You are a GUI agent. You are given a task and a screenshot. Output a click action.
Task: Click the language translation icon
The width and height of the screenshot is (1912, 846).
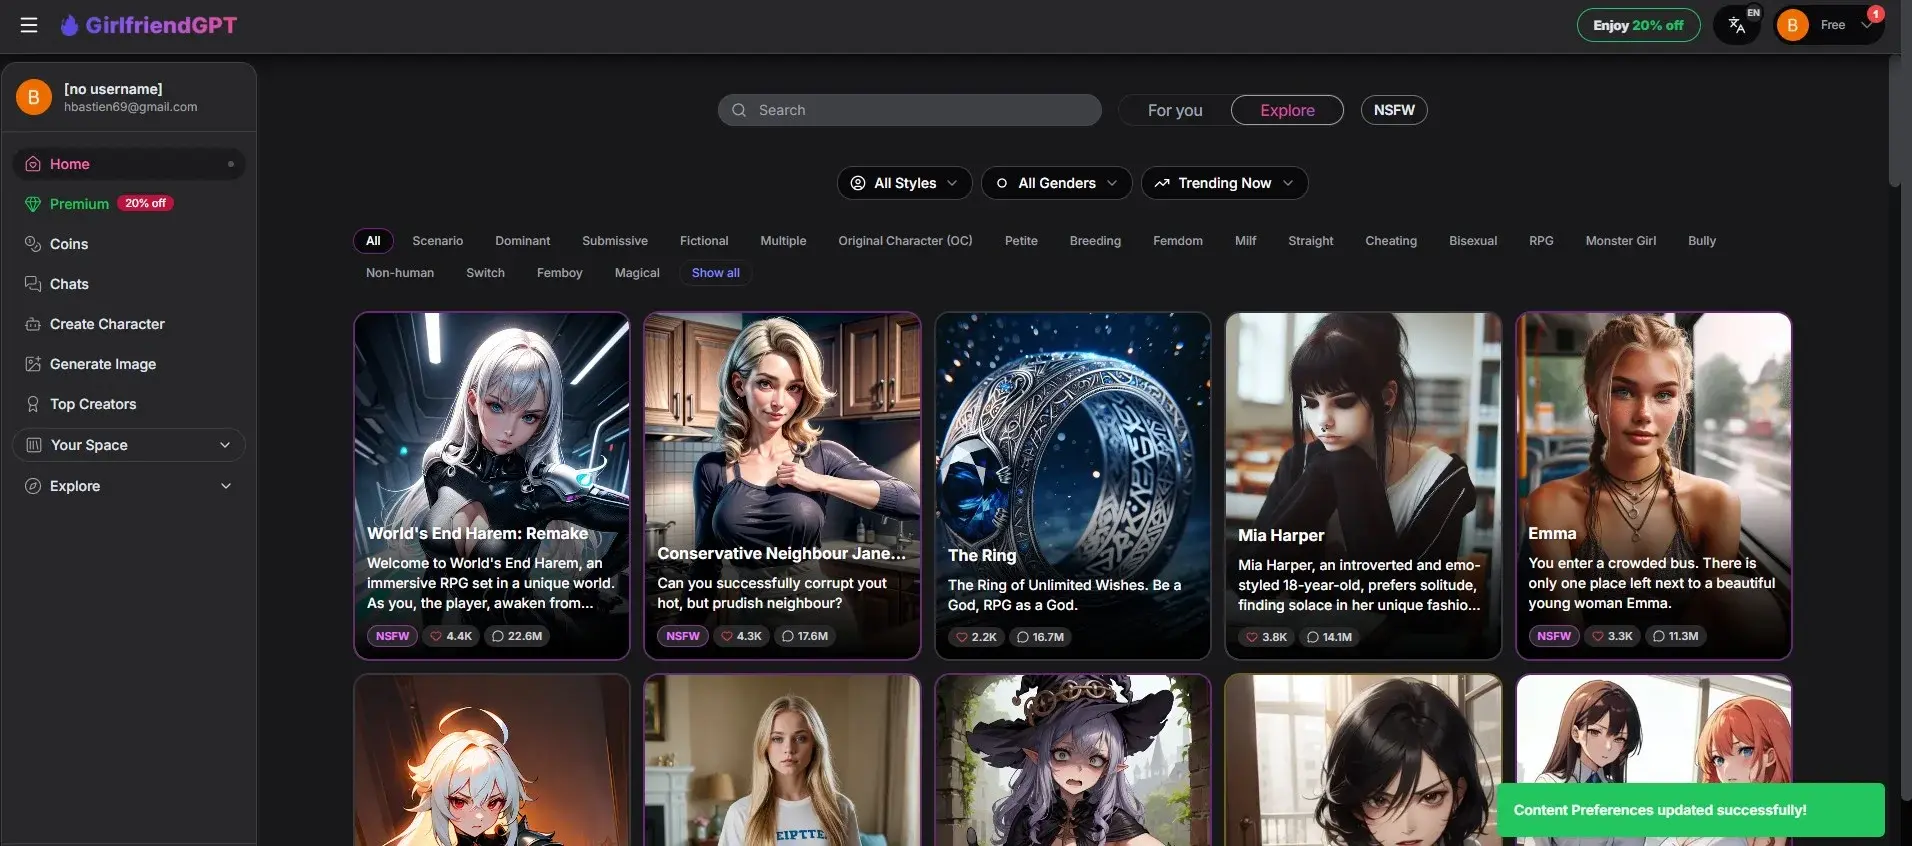pos(1737,25)
